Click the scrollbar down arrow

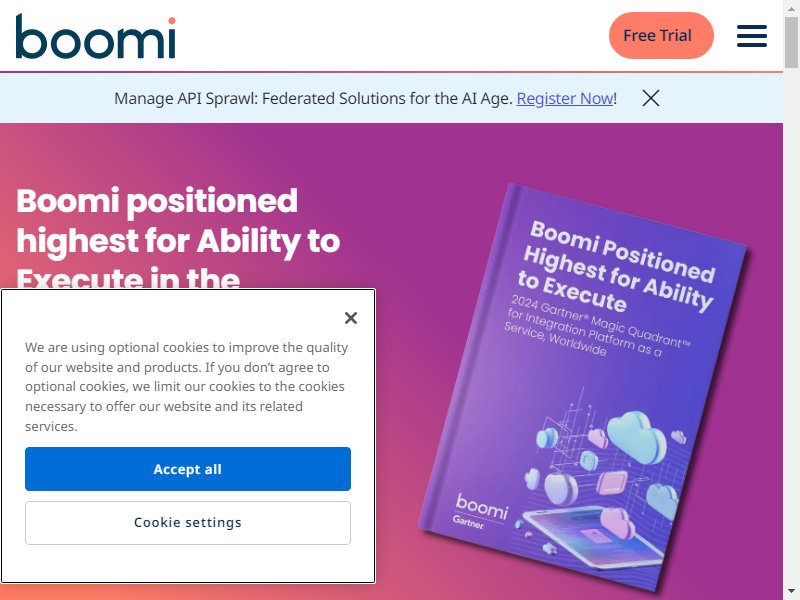point(791,591)
